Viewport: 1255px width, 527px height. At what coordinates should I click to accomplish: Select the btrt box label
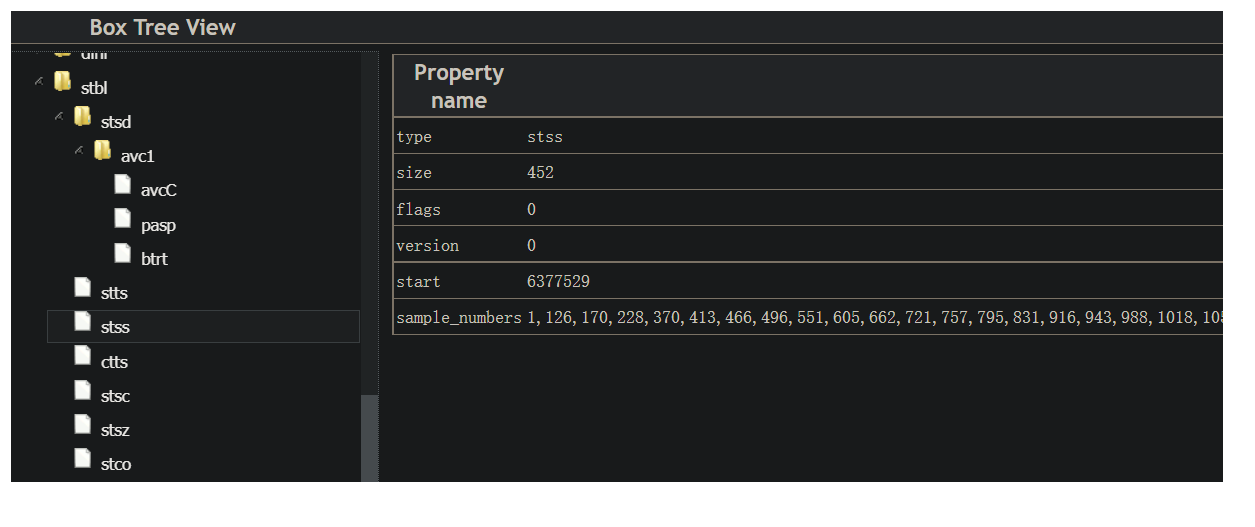pyautogui.click(x=154, y=259)
